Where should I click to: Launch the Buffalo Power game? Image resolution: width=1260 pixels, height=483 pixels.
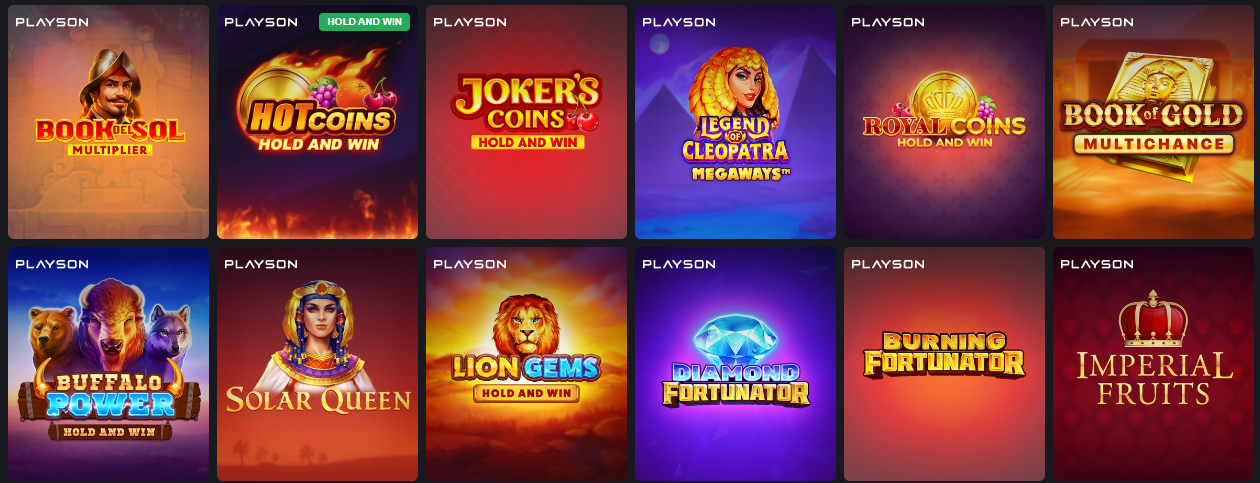[108, 364]
